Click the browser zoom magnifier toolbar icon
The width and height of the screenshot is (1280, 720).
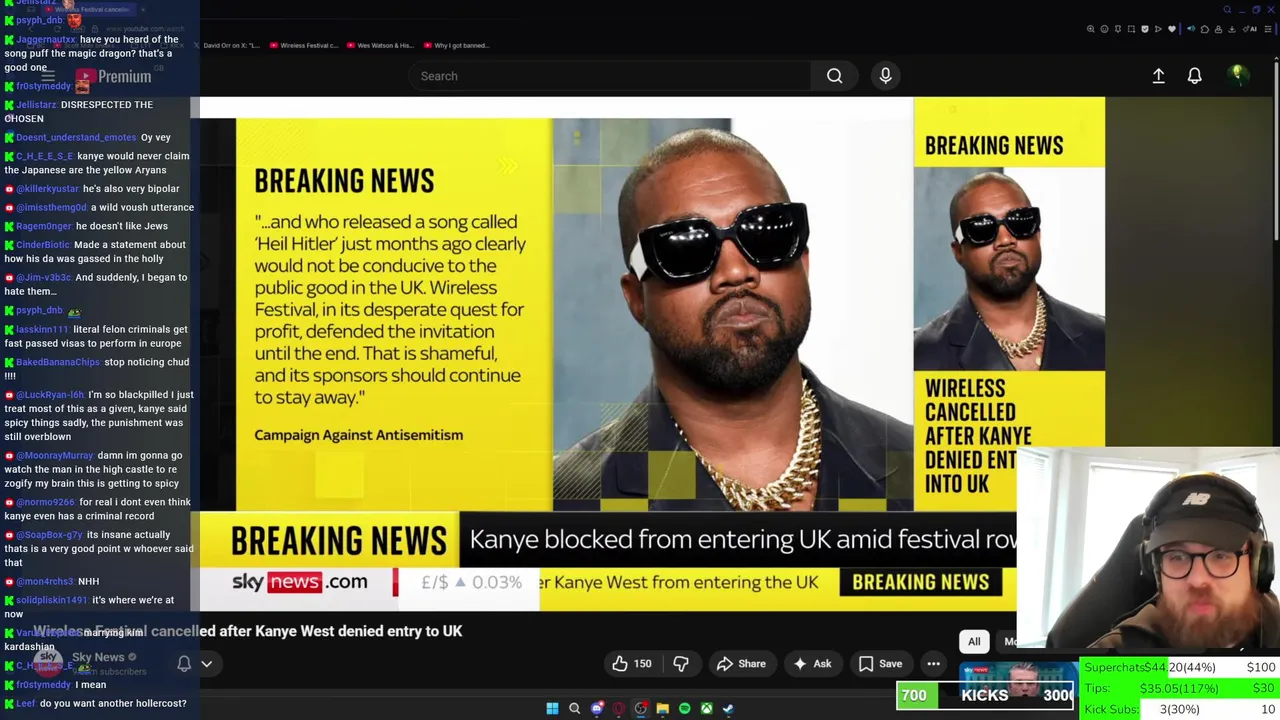1091,29
